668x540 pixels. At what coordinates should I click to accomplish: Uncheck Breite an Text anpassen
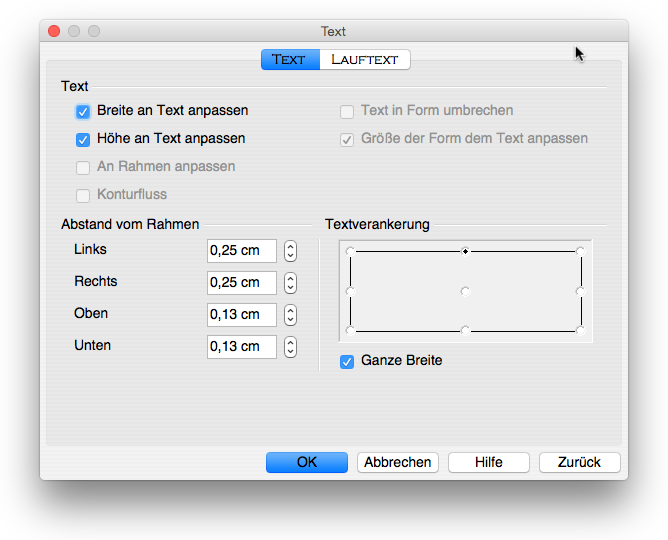pyautogui.click(x=83, y=112)
